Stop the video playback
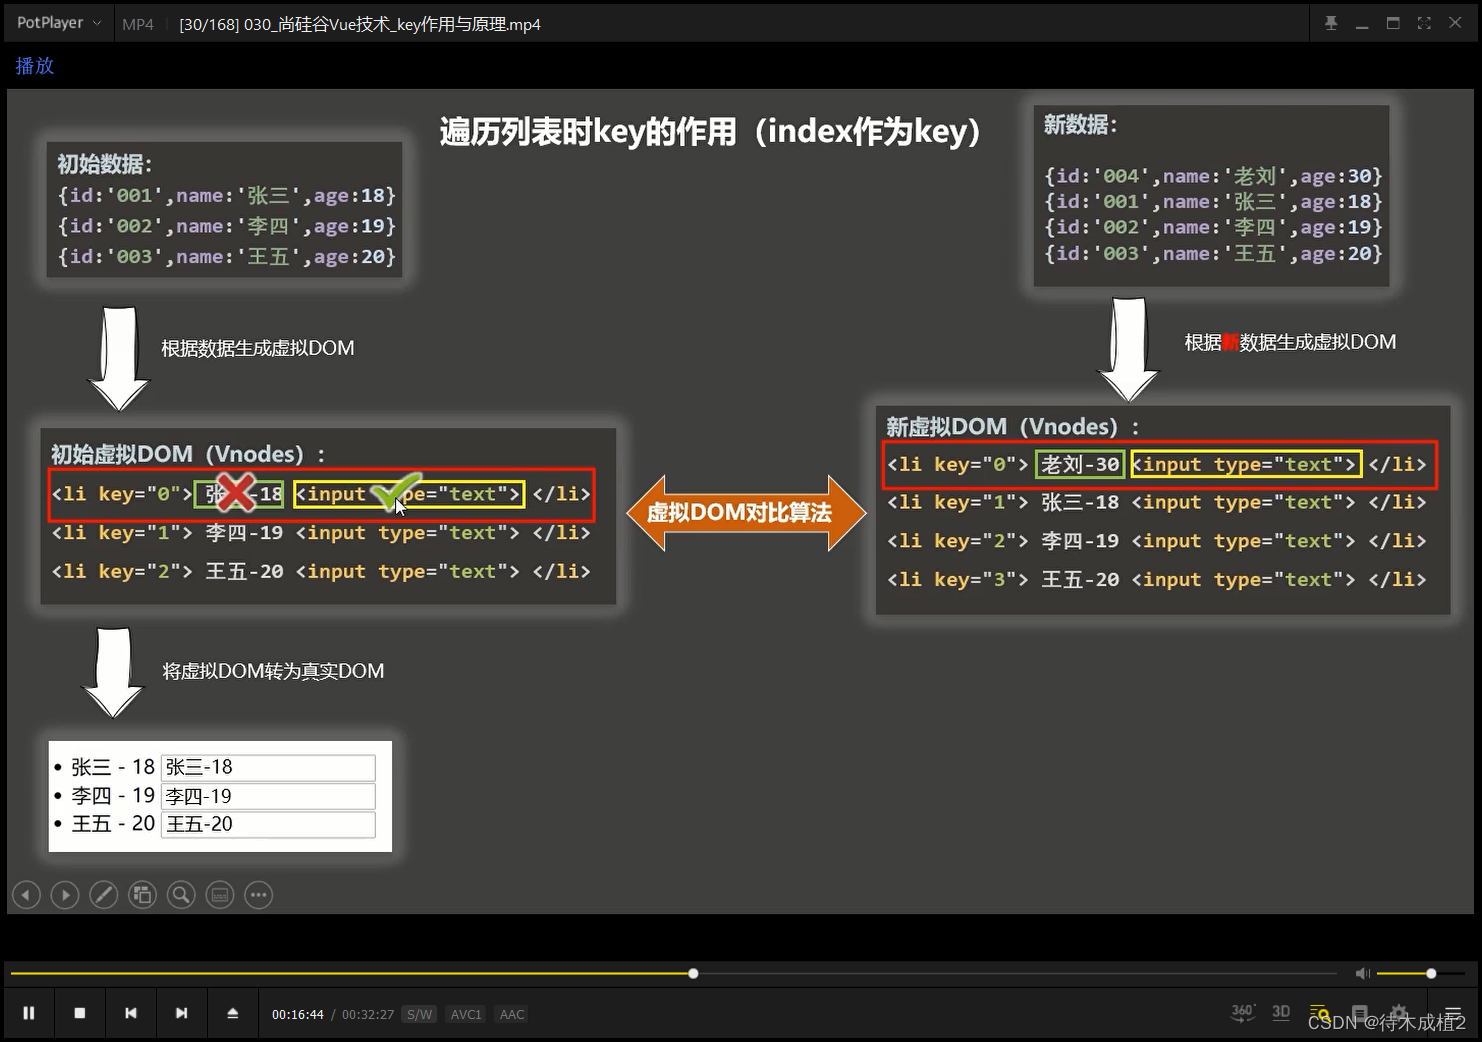The height and width of the screenshot is (1042, 1482). (80, 1013)
